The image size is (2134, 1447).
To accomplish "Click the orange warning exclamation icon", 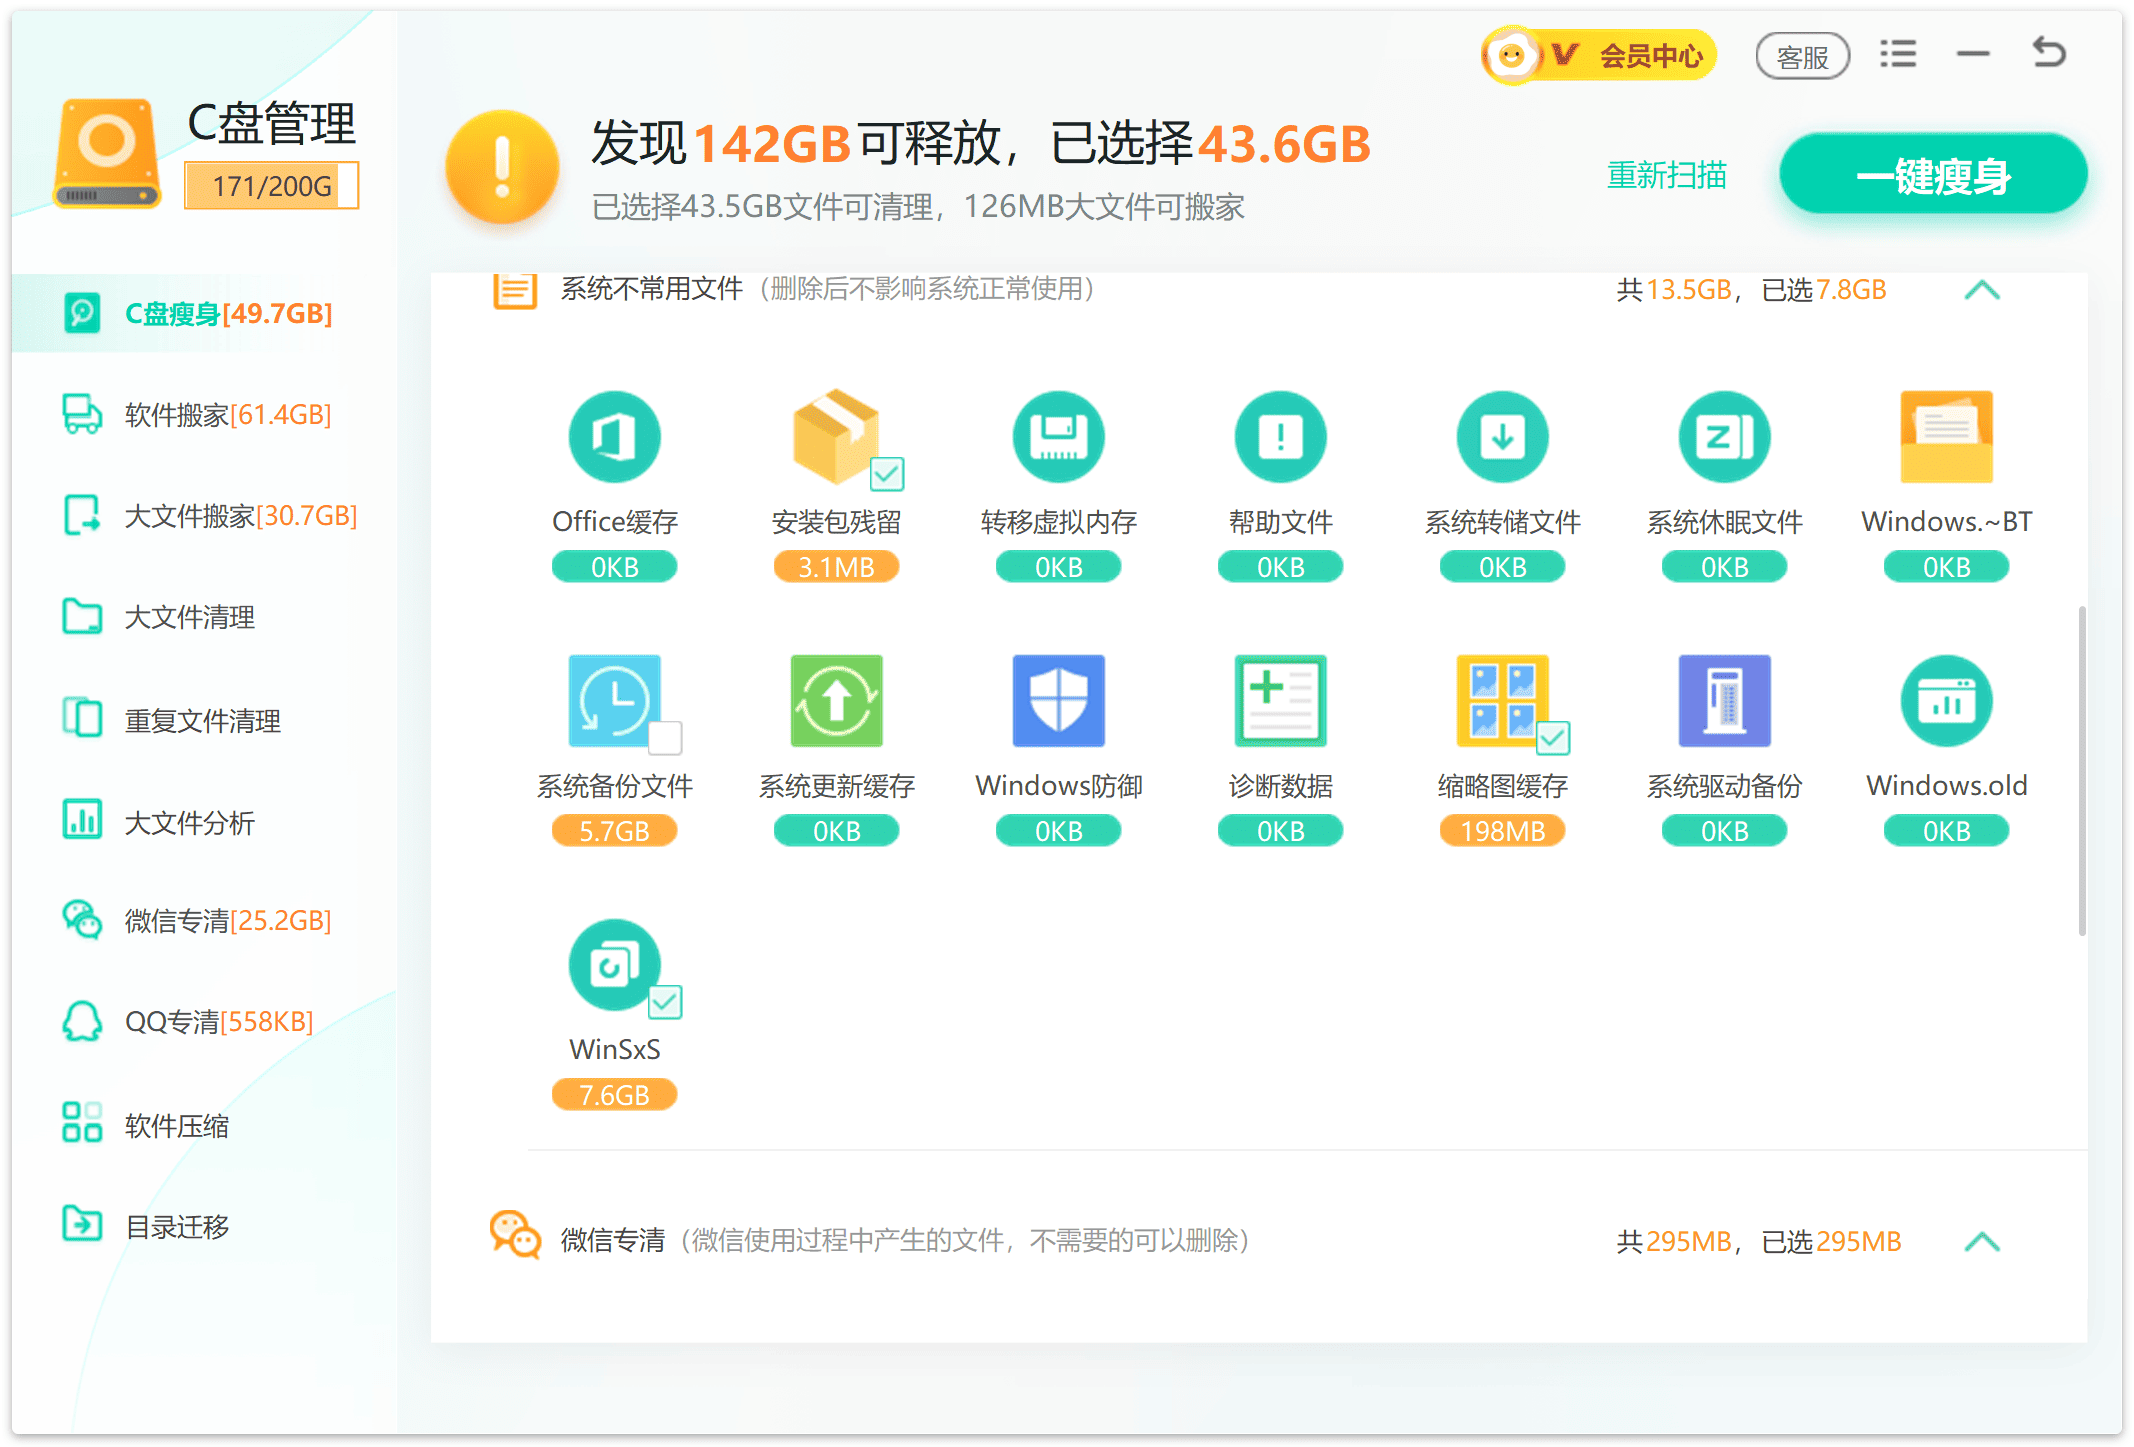I will click(x=502, y=166).
